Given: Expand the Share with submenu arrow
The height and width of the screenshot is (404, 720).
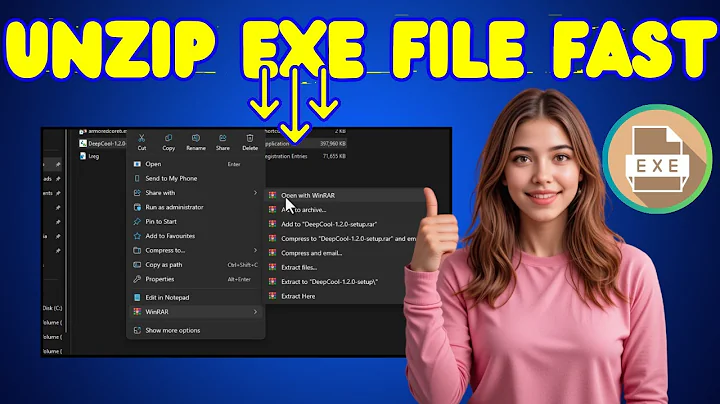Looking at the screenshot, I should point(255,193).
